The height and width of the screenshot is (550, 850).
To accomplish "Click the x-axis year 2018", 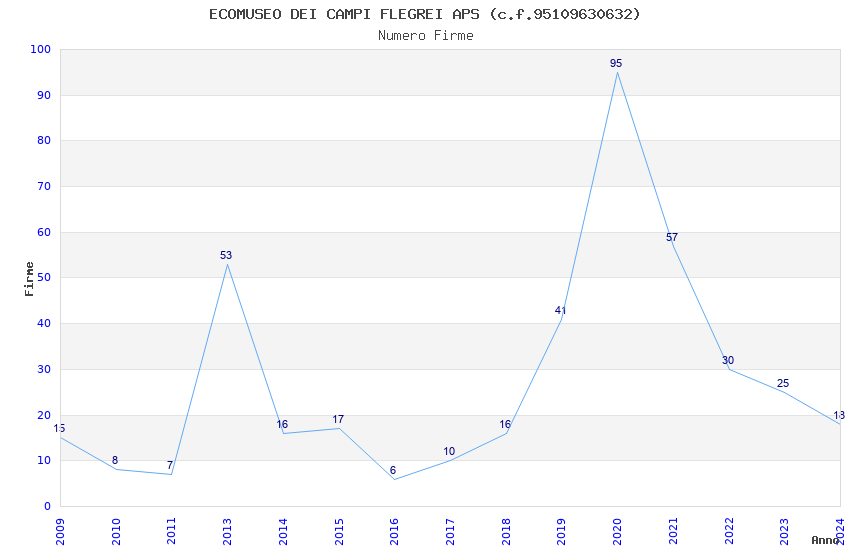I will tap(506, 531).
